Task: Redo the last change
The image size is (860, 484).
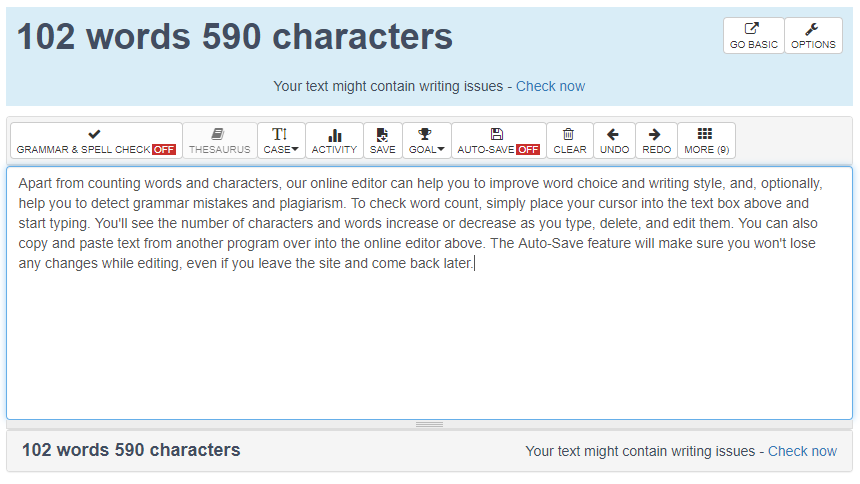Action: click(657, 140)
